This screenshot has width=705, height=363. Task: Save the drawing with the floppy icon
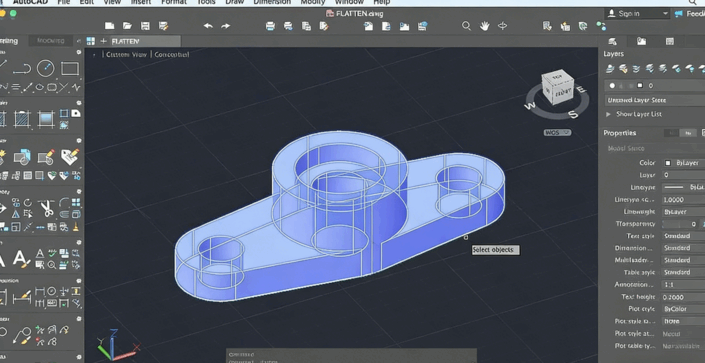pyautogui.click(x=145, y=26)
